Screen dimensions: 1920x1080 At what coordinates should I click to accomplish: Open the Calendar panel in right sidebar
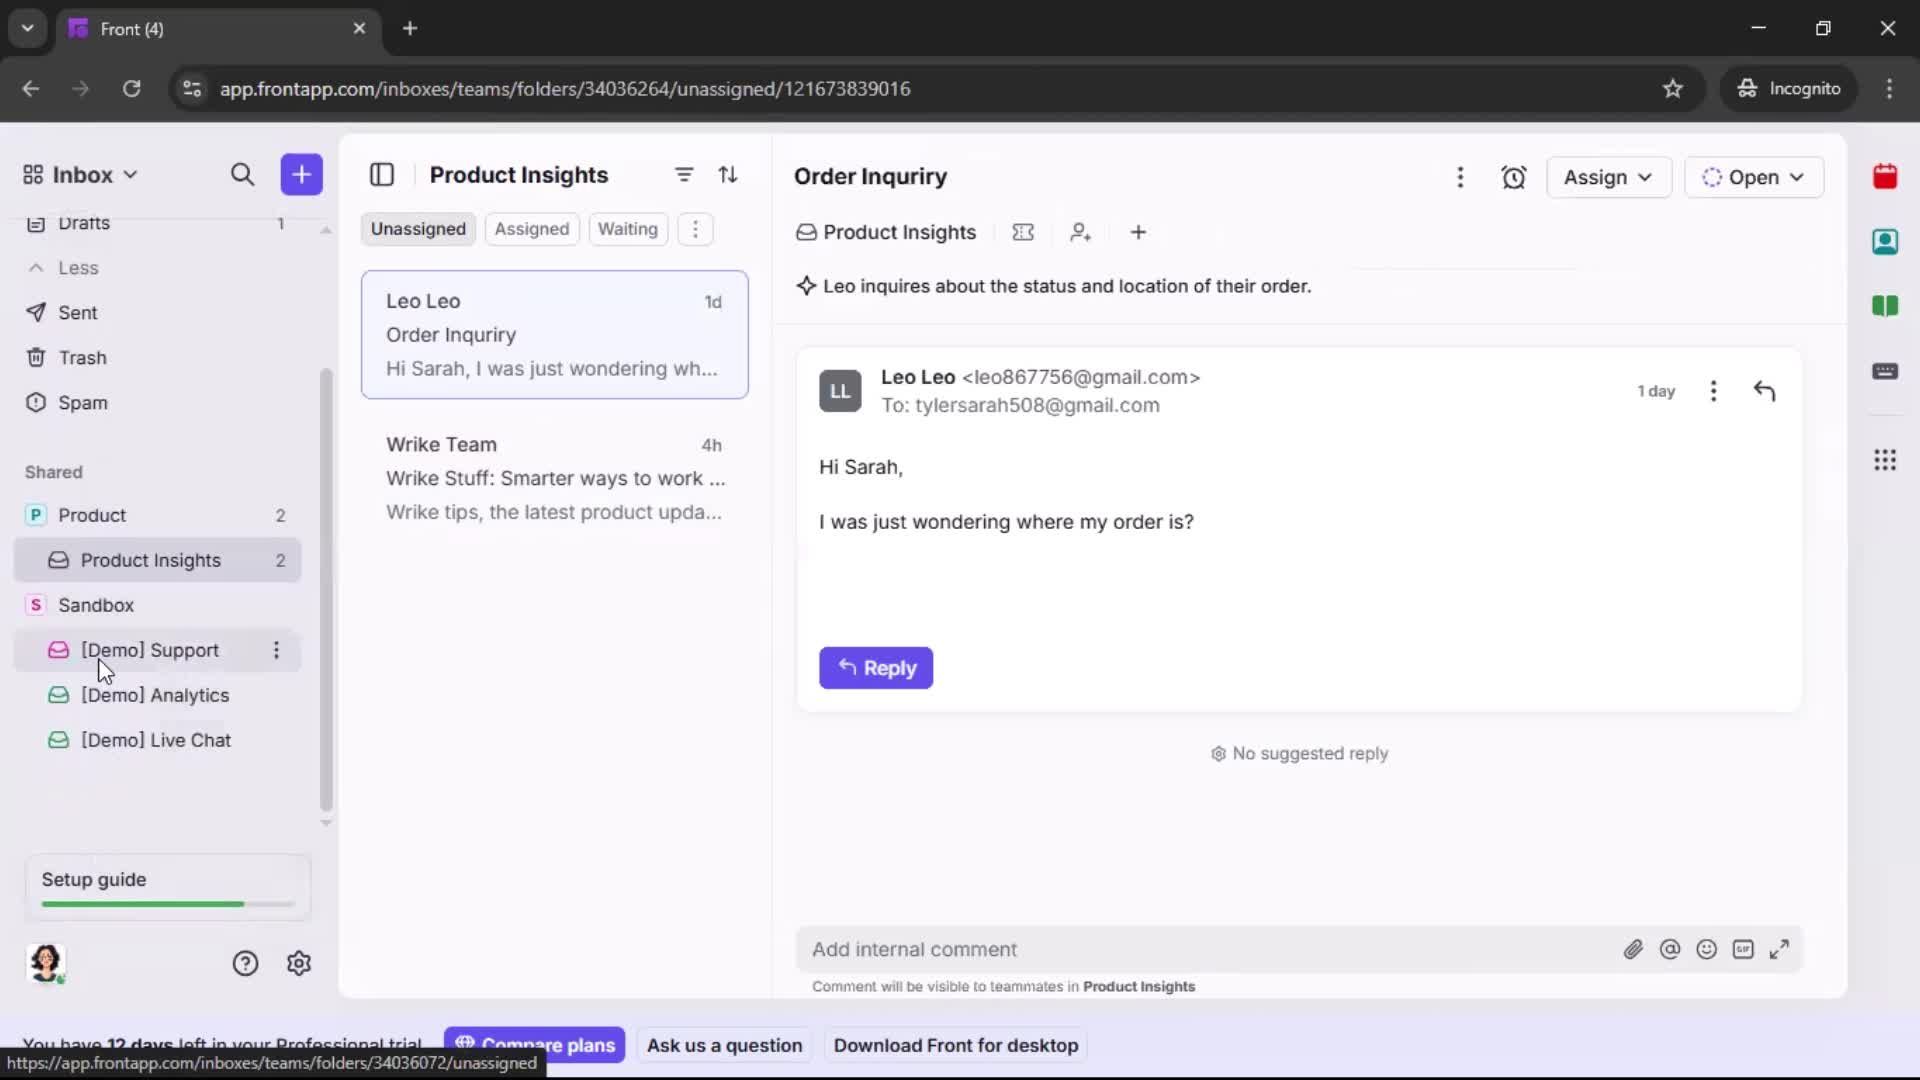pyautogui.click(x=1886, y=177)
